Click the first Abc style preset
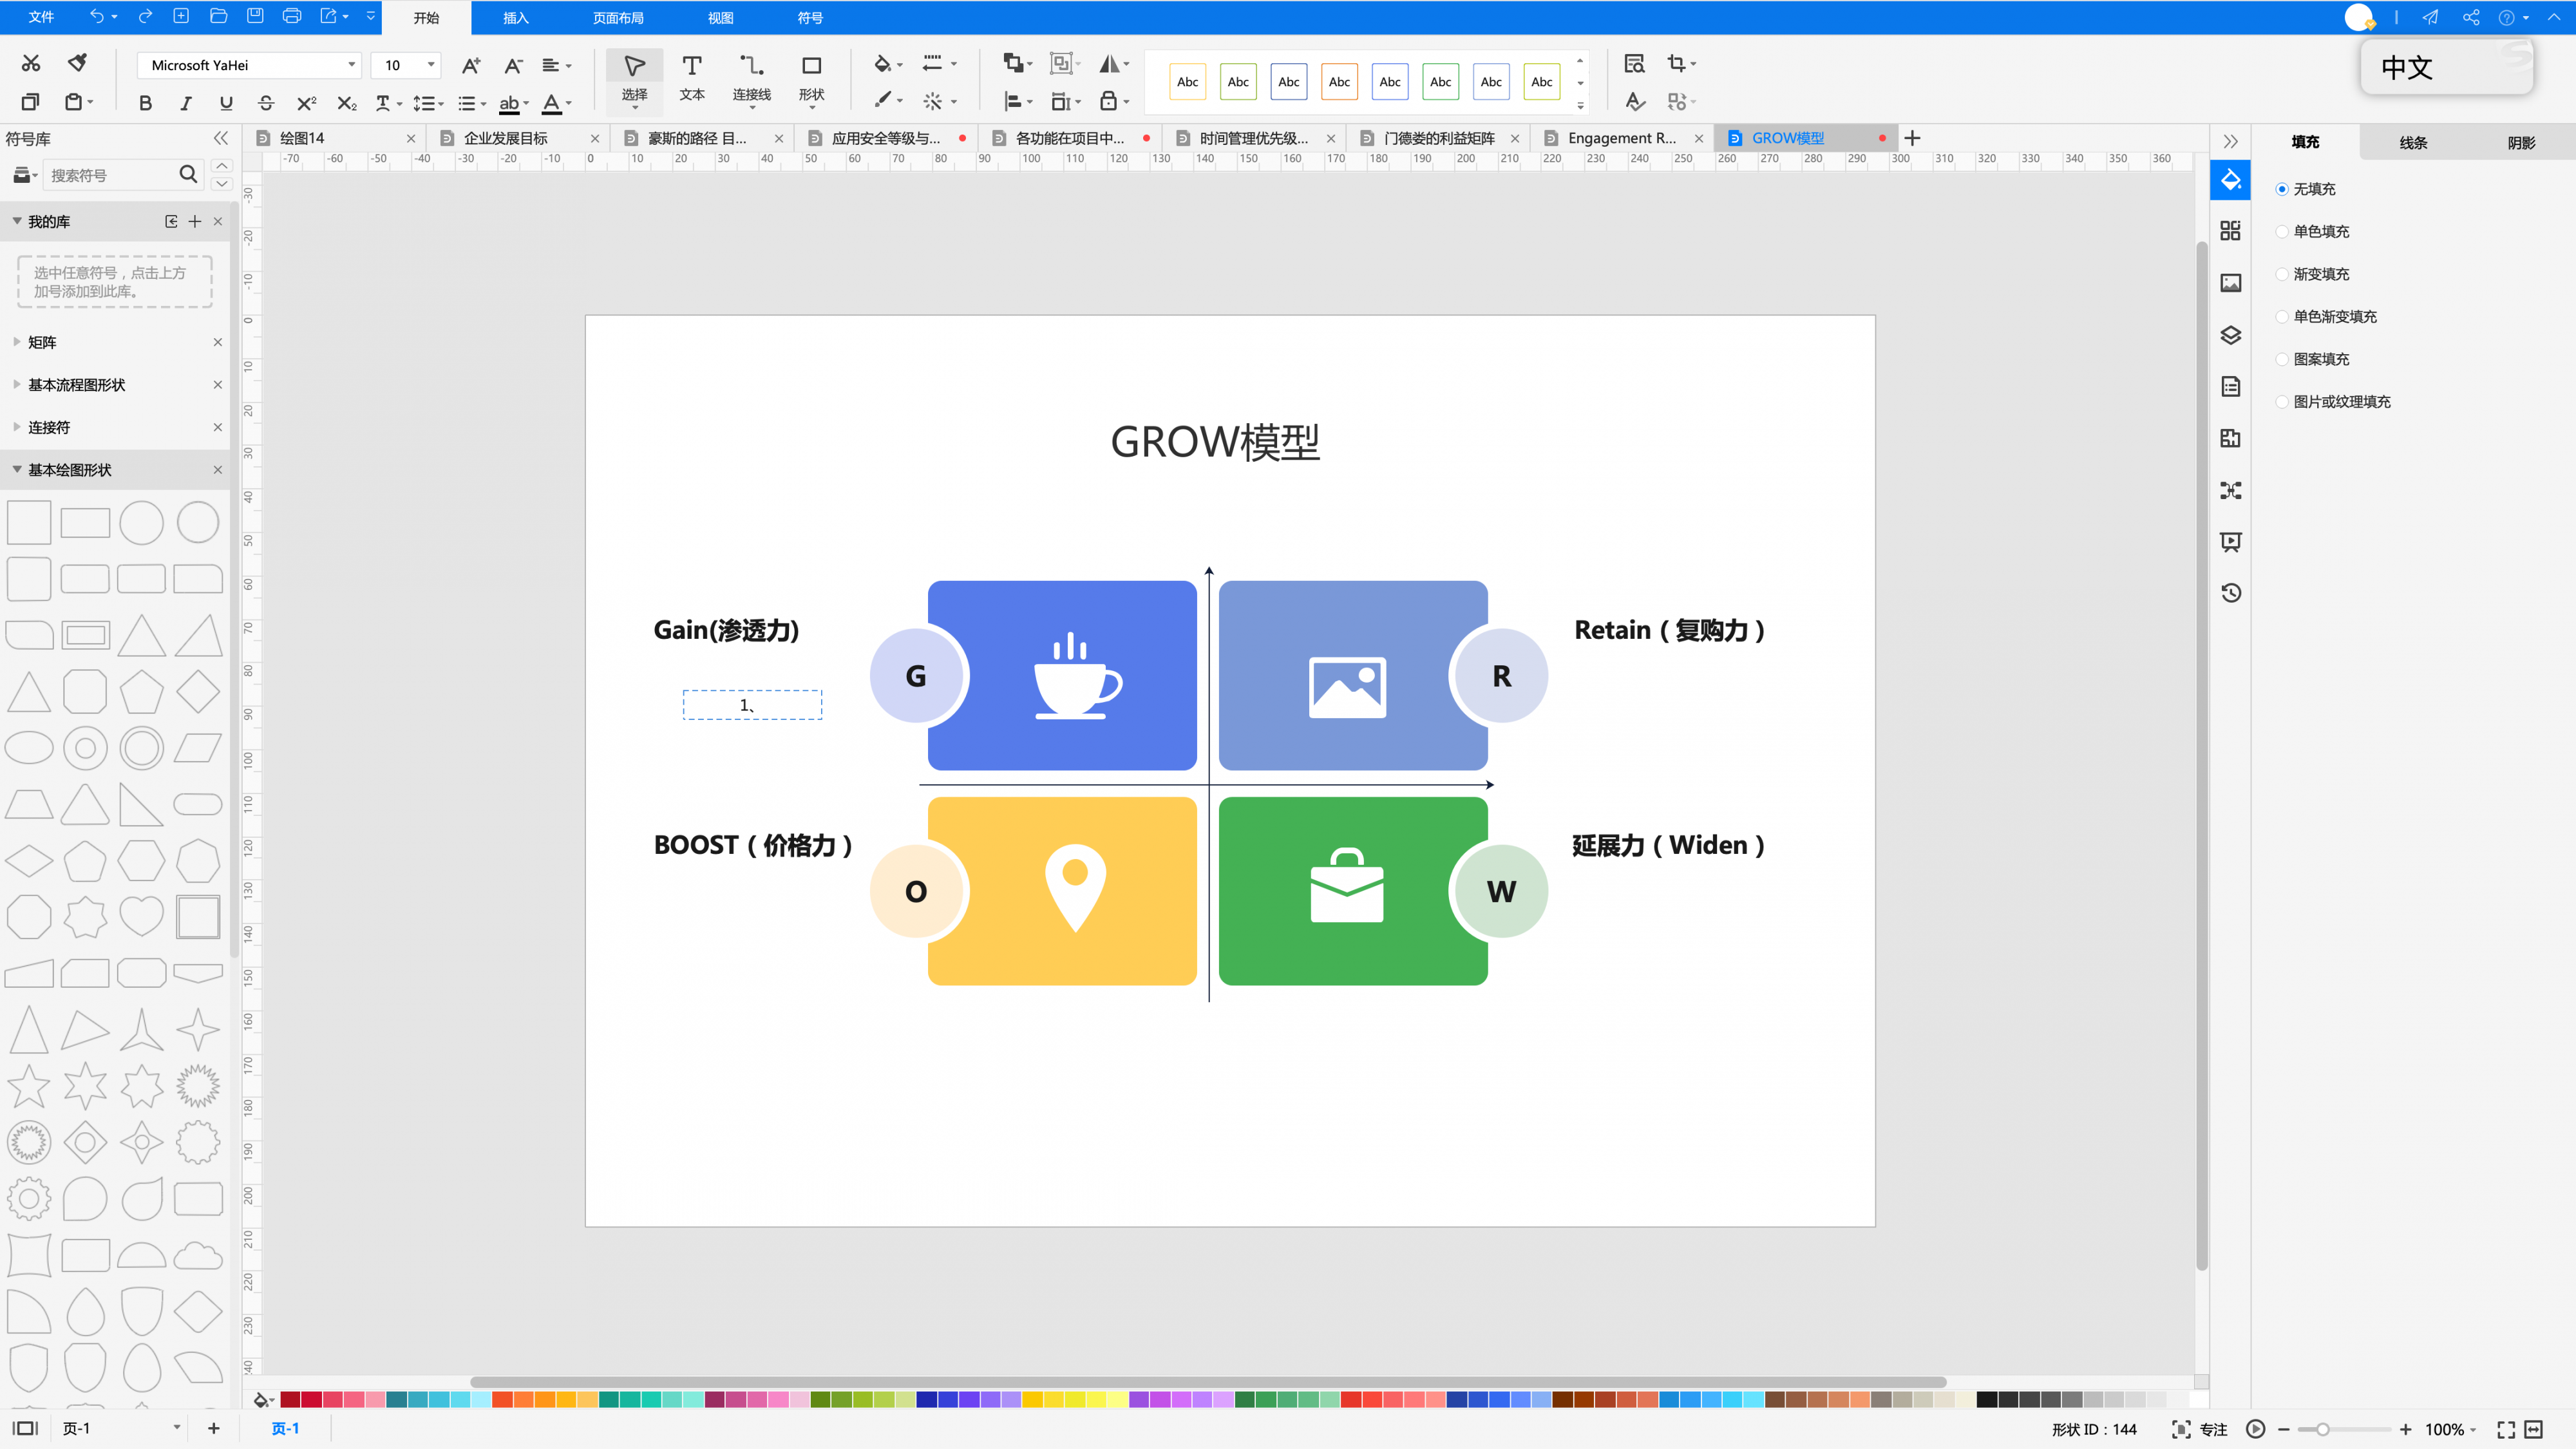This screenshot has height=1449, width=2576. (x=1187, y=82)
